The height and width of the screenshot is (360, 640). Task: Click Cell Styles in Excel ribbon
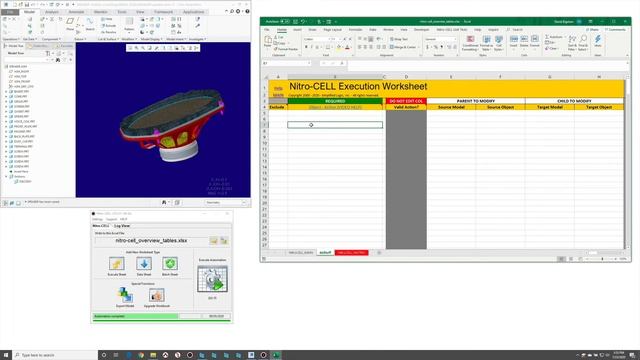[x=499, y=43]
